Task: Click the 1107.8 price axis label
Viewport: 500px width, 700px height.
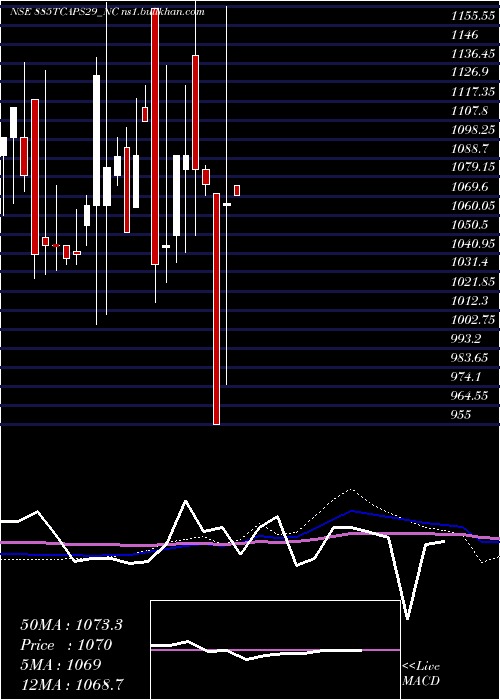Action: 469,111
